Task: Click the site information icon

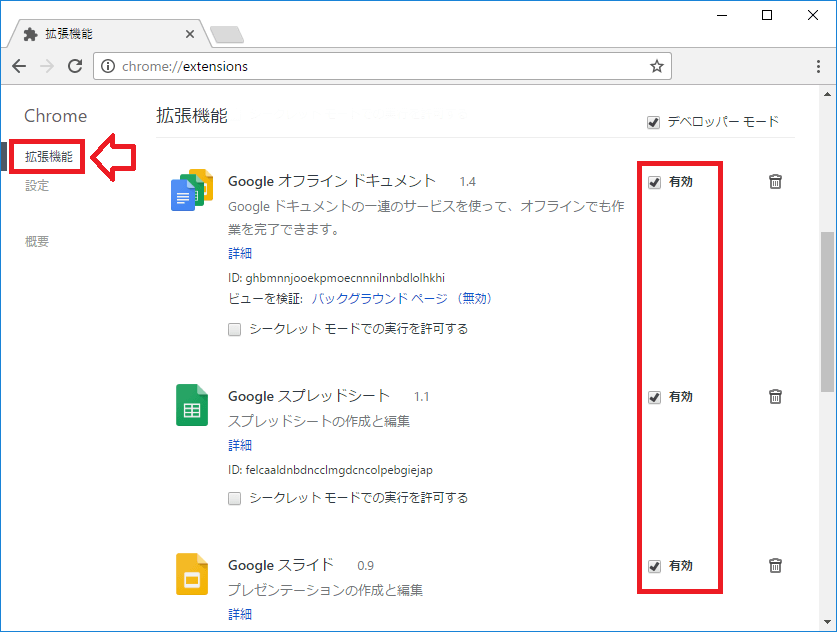Action: 107,66
